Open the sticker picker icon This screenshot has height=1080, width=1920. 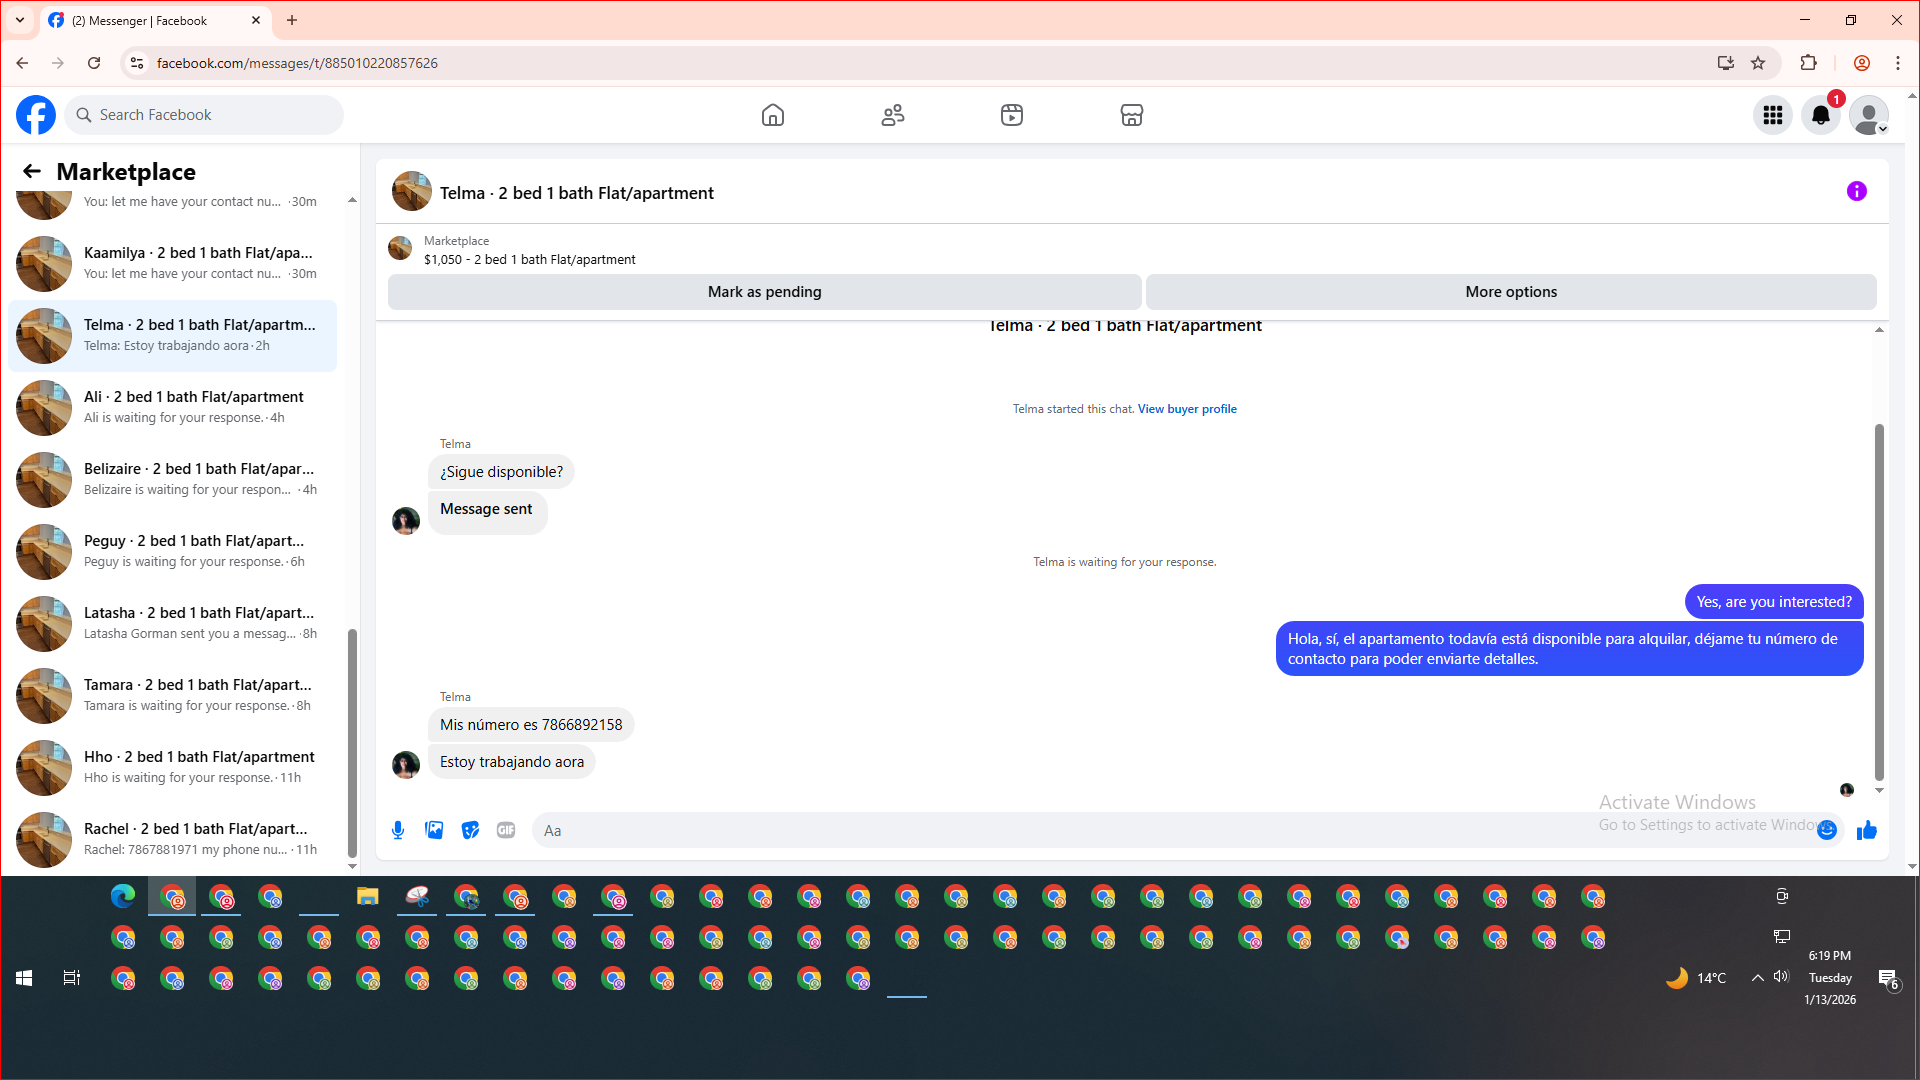point(470,830)
